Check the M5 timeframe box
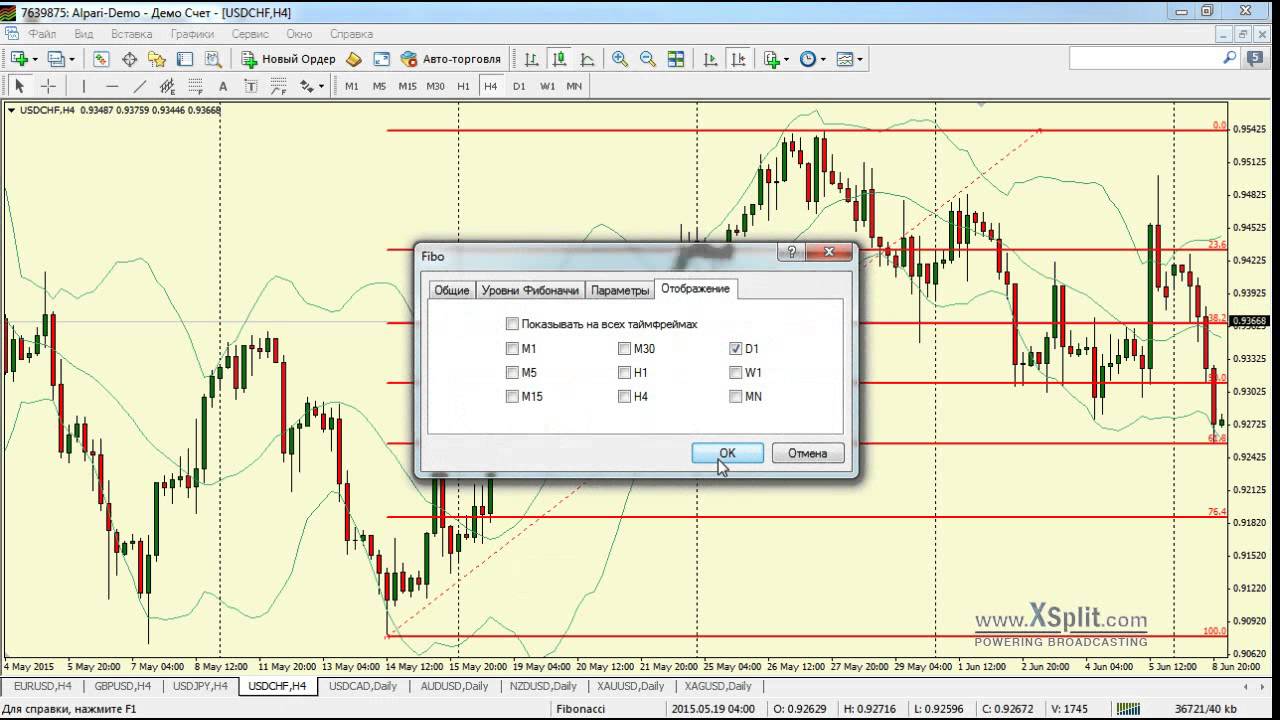 [x=512, y=373]
